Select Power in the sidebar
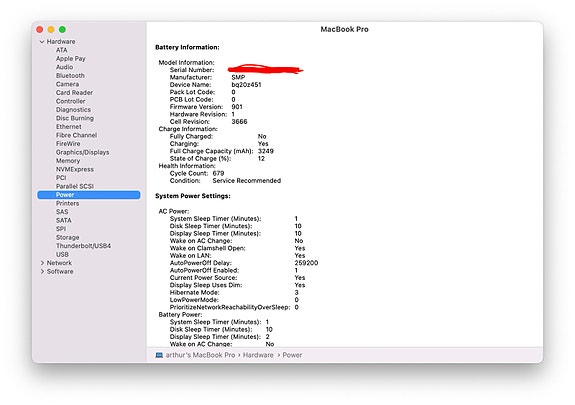Image resolution: width=575 pixels, height=405 pixels. pos(89,195)
